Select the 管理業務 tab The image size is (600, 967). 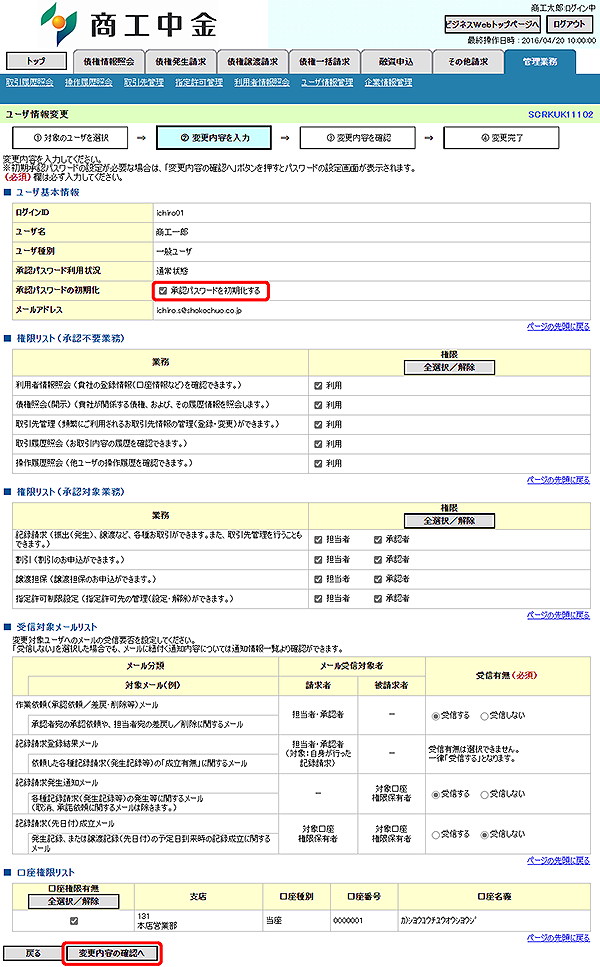(540, 62)
